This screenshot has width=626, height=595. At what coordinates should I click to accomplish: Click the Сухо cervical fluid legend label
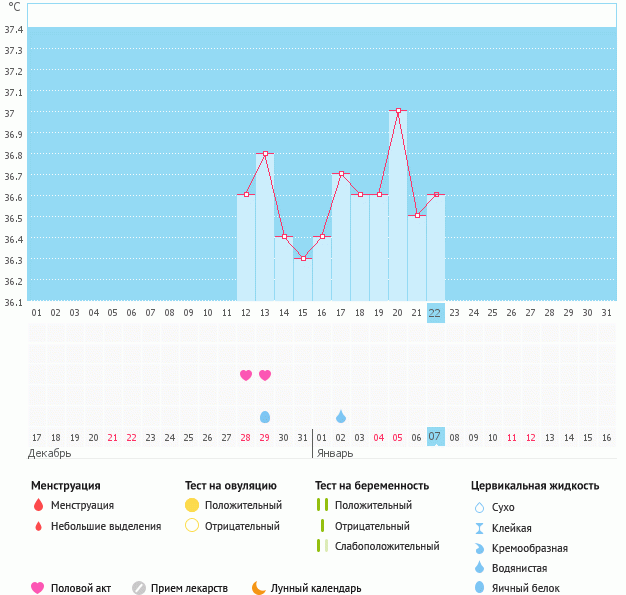(504, 507)
